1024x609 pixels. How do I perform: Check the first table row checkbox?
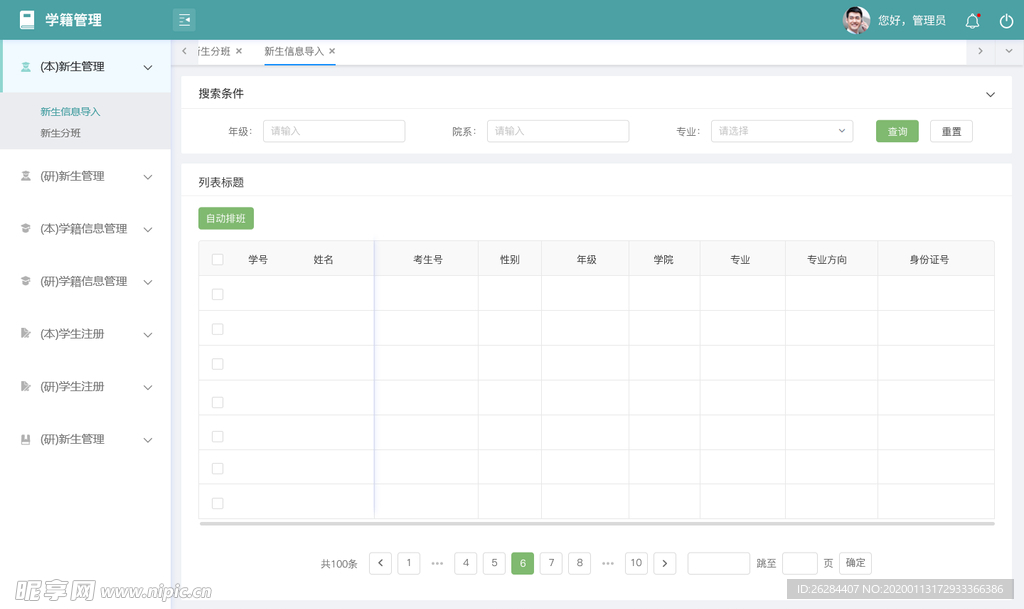coord(218,294)
